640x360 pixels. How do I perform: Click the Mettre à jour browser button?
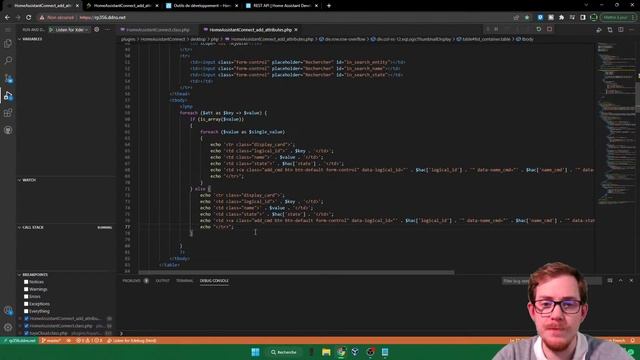click(617, 18)
